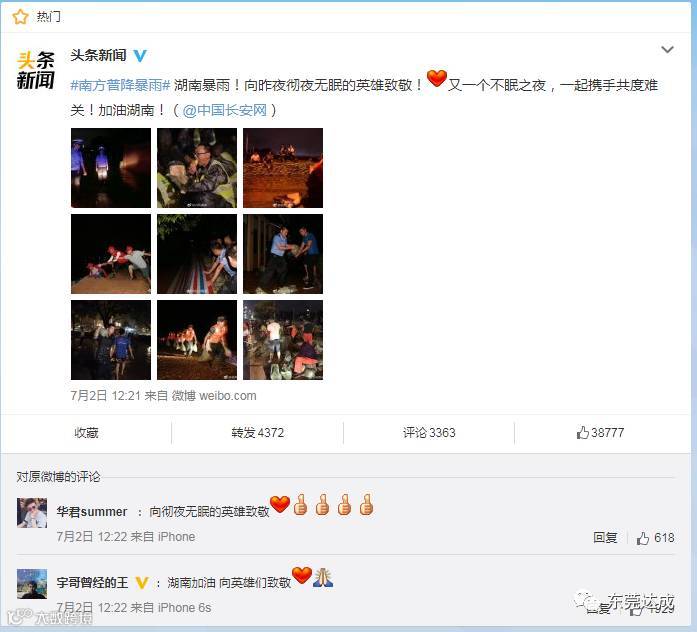697x632 pixels.
Task: Click the 华君summer username
Action: click(92, 512)
